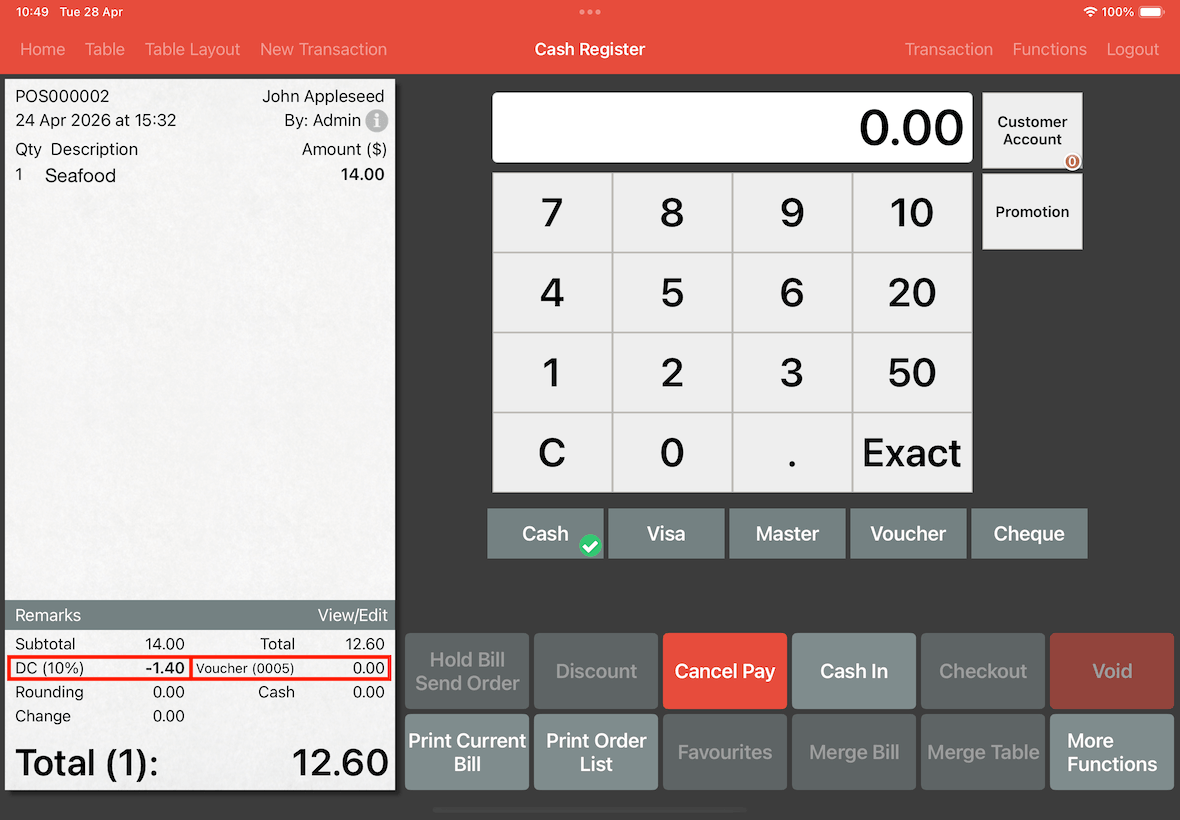Tap the Cash In button
The image size is (1180, 820).
point(854,671)
